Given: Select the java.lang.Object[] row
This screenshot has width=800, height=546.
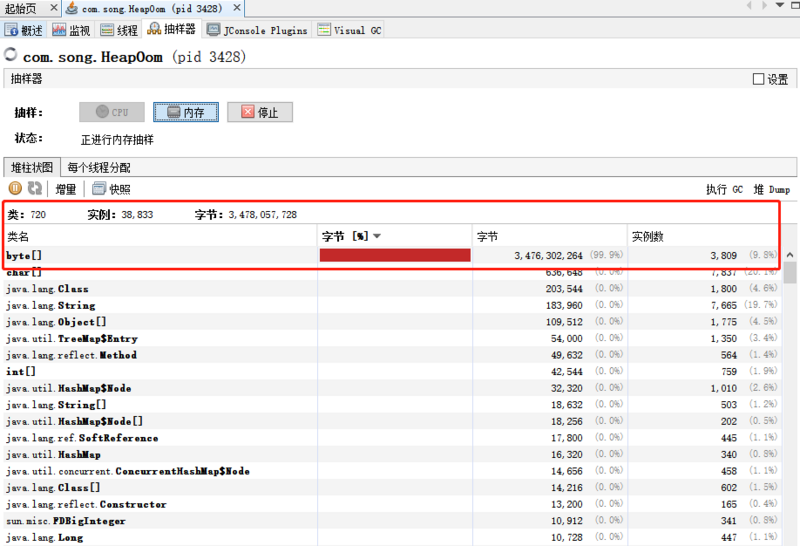Looking at the screenshot, I should (392, 322).
